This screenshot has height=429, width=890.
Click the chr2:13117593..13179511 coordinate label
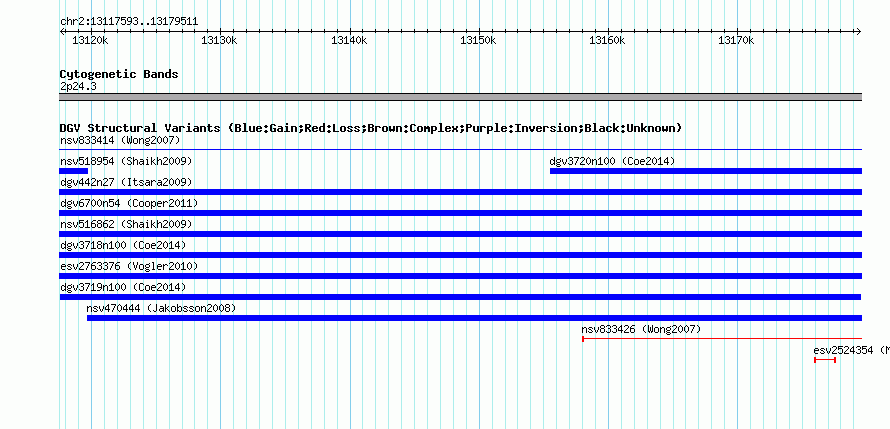point(129,22)
